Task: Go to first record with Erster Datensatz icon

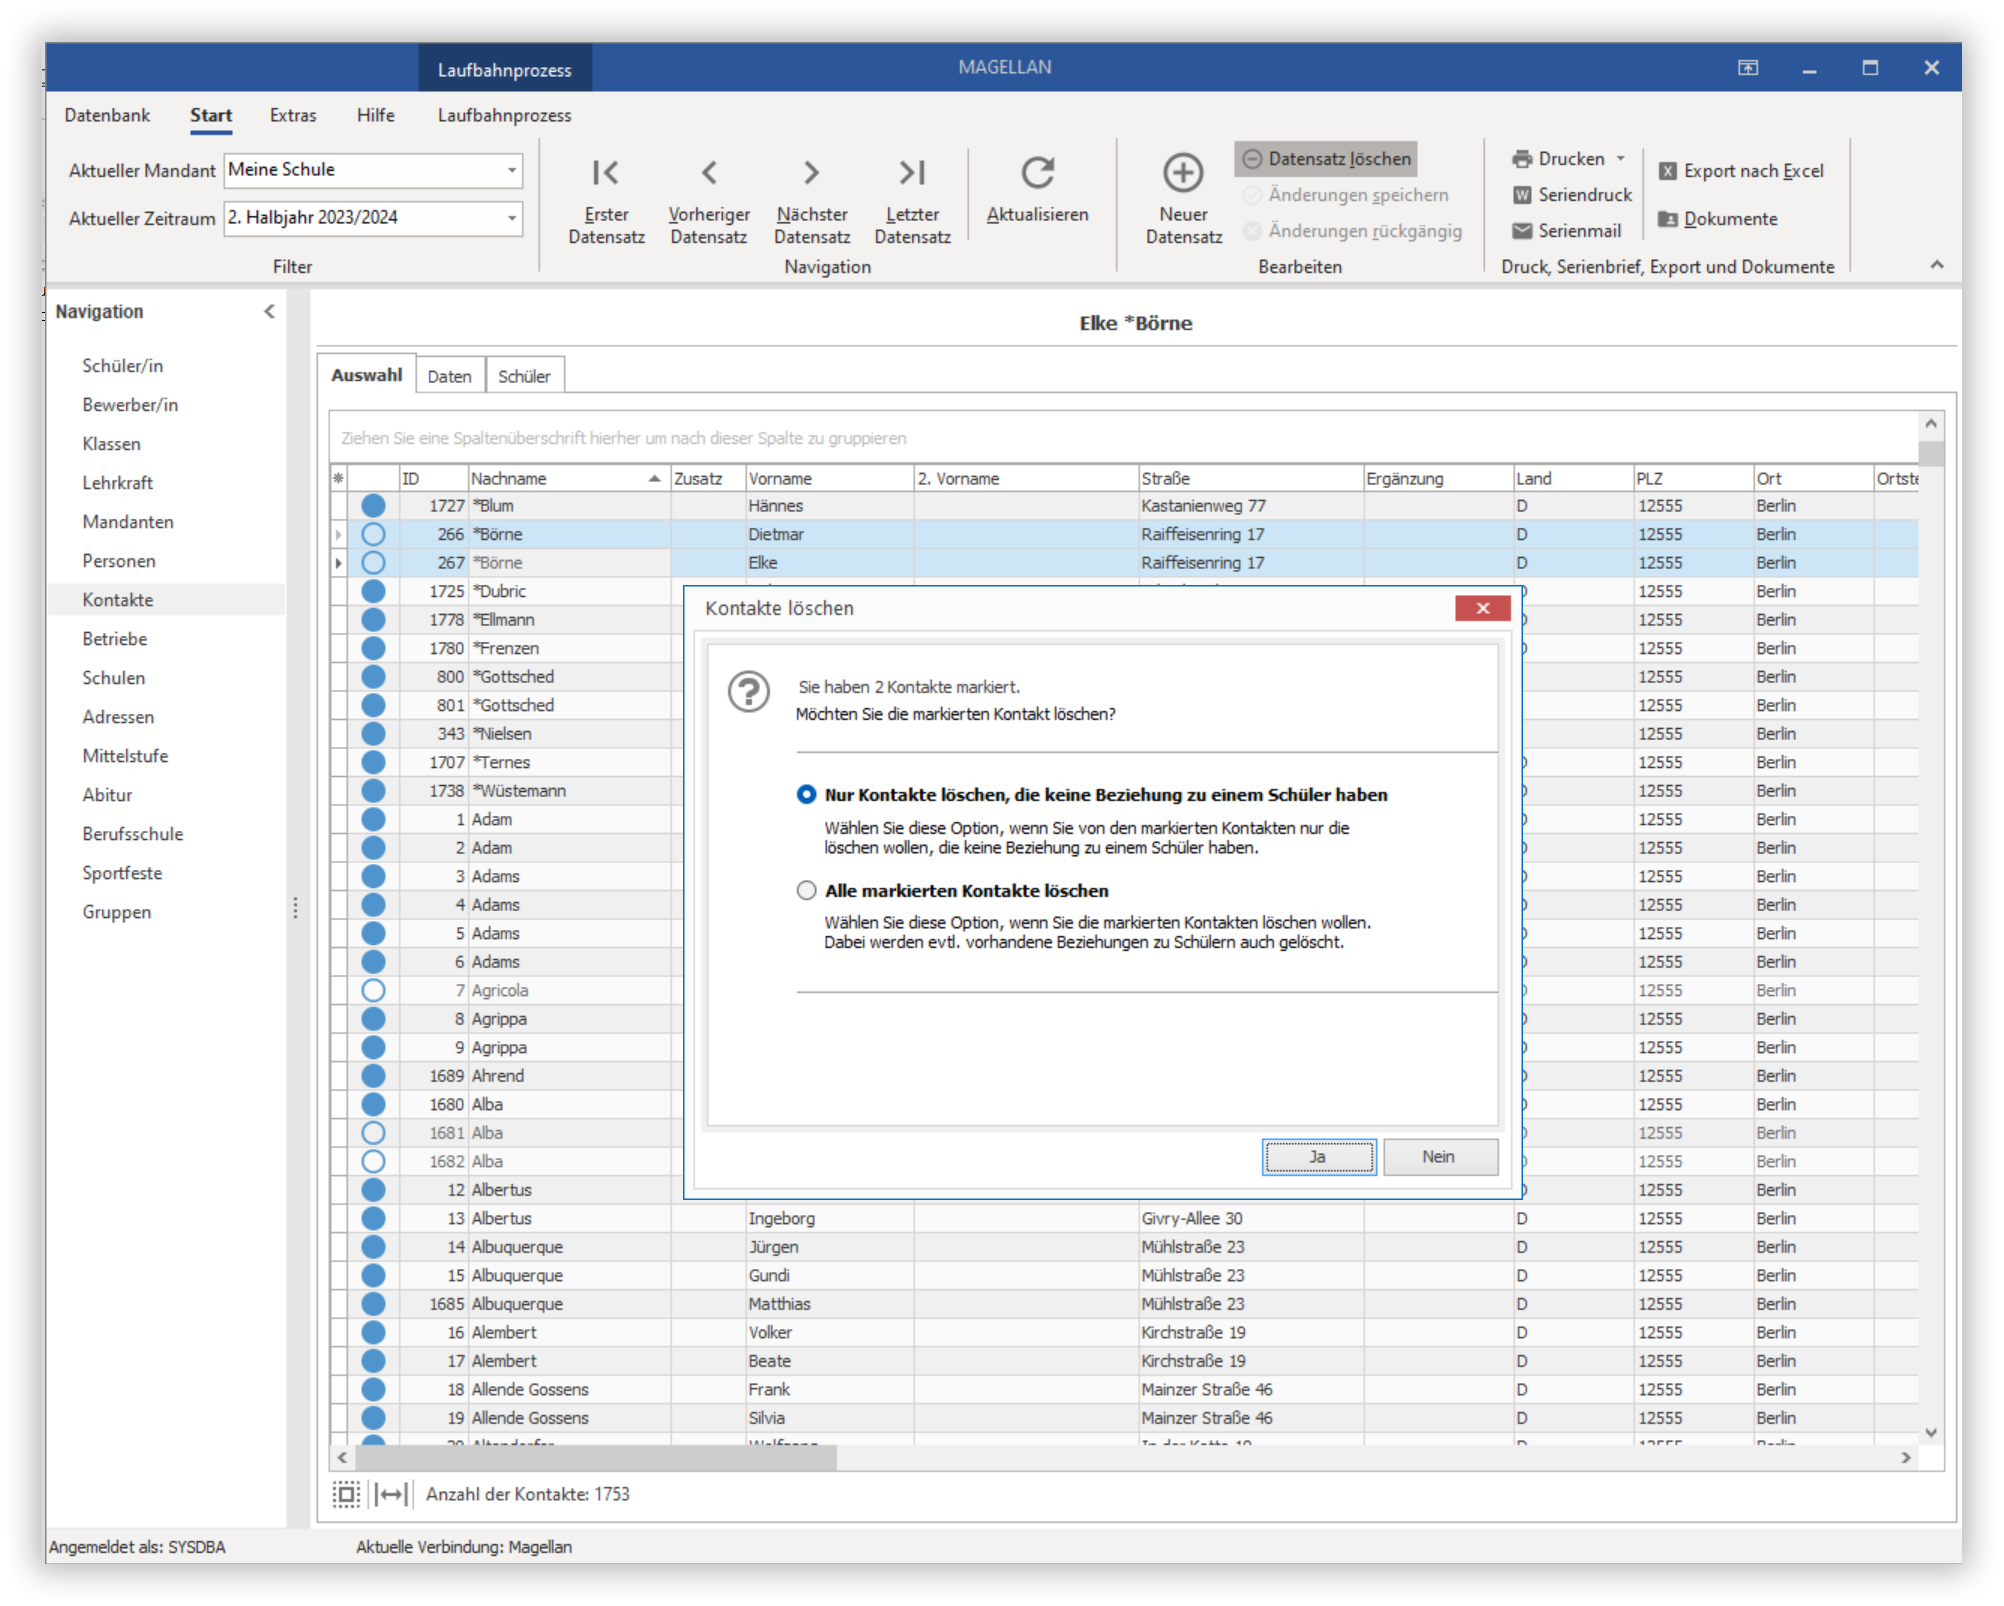Action: pyautogui.click(x=605, y=173)
